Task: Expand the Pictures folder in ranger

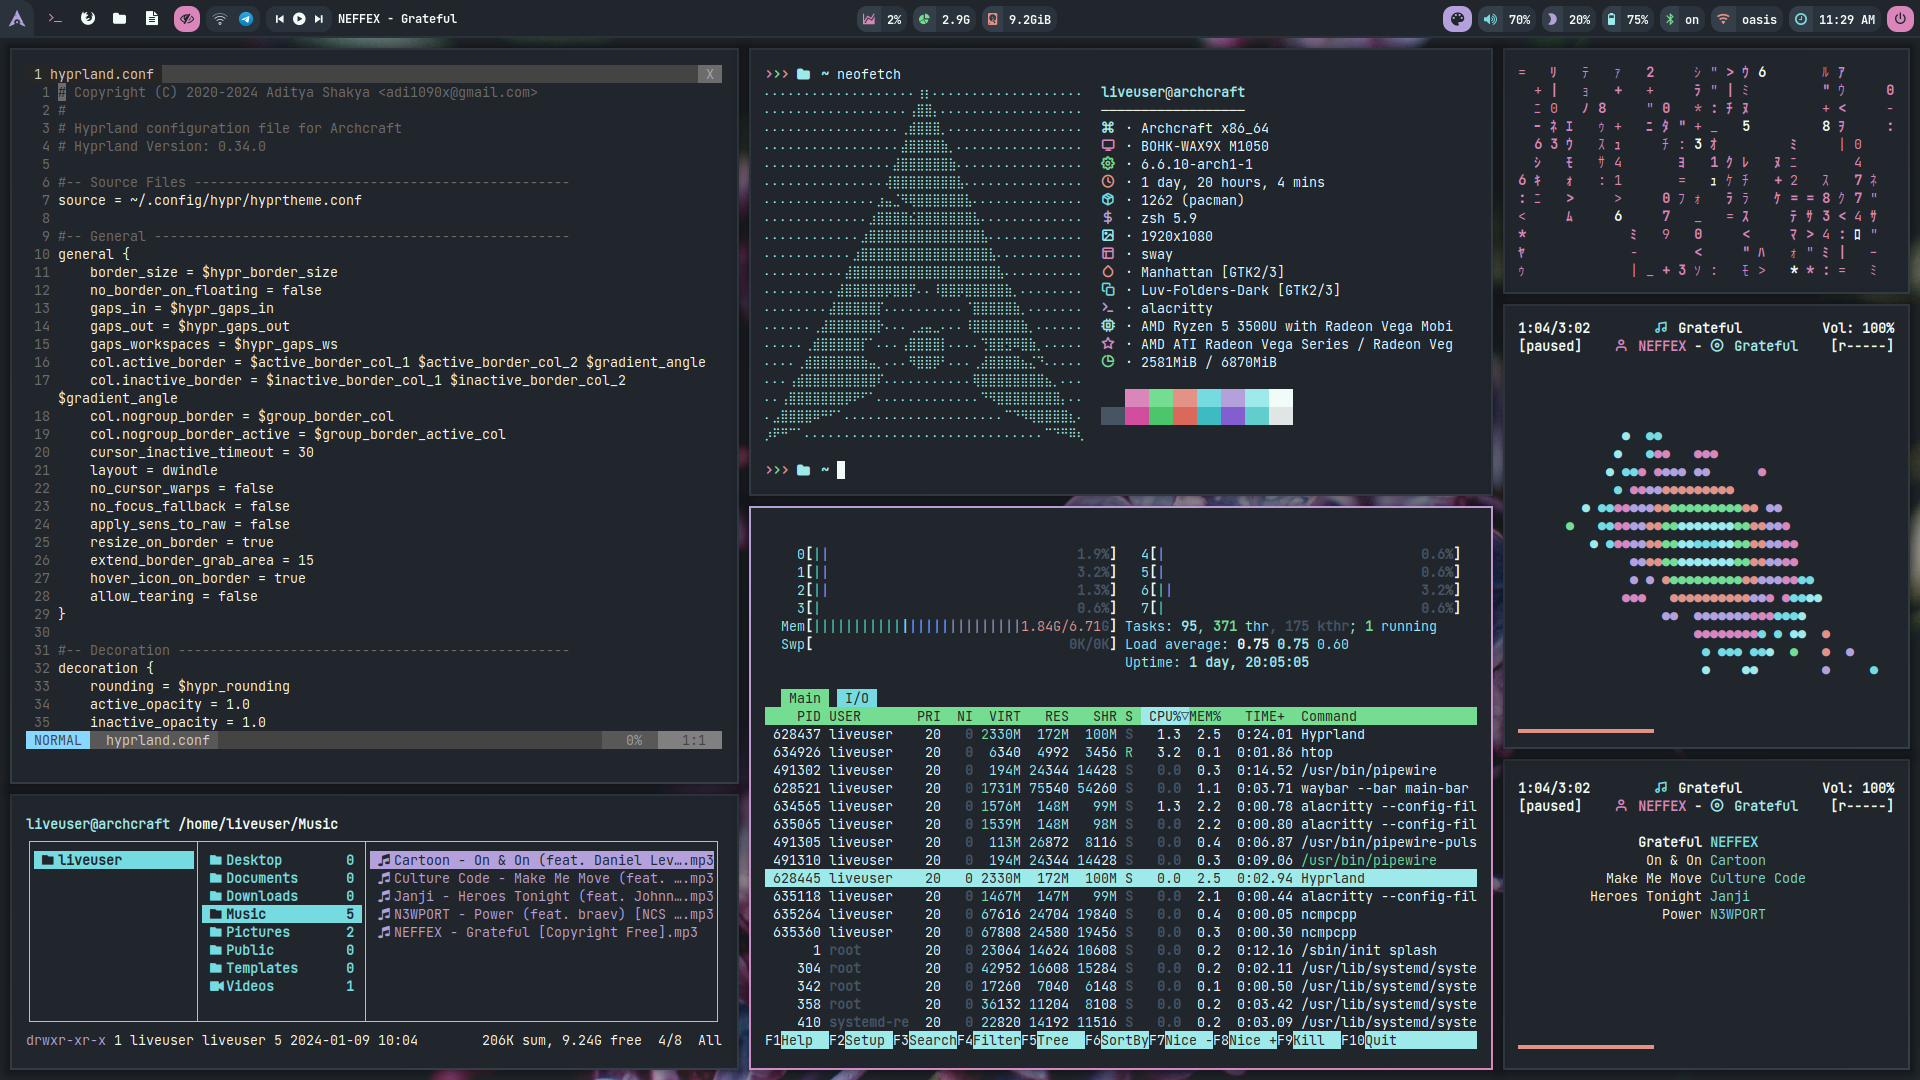Action: tap(257, 932)
